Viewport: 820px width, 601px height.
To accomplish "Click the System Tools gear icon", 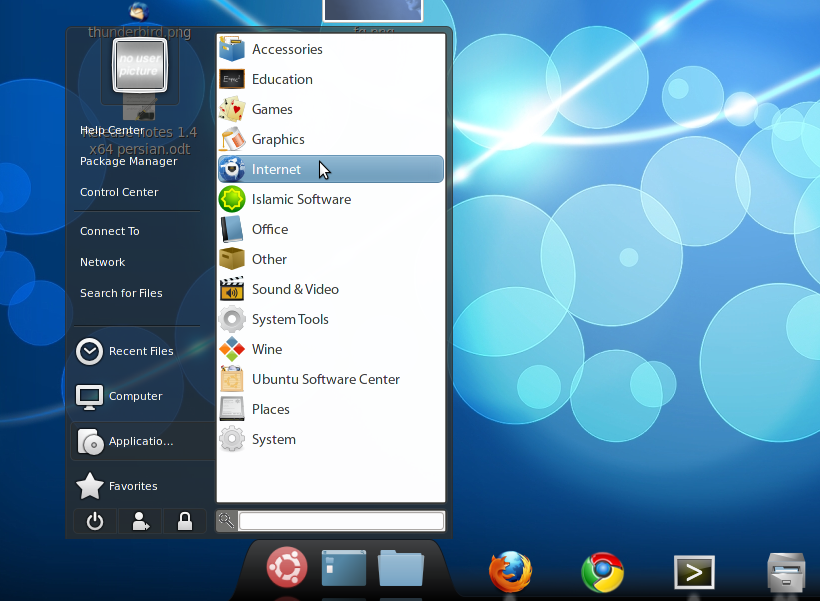I will 232,319.
